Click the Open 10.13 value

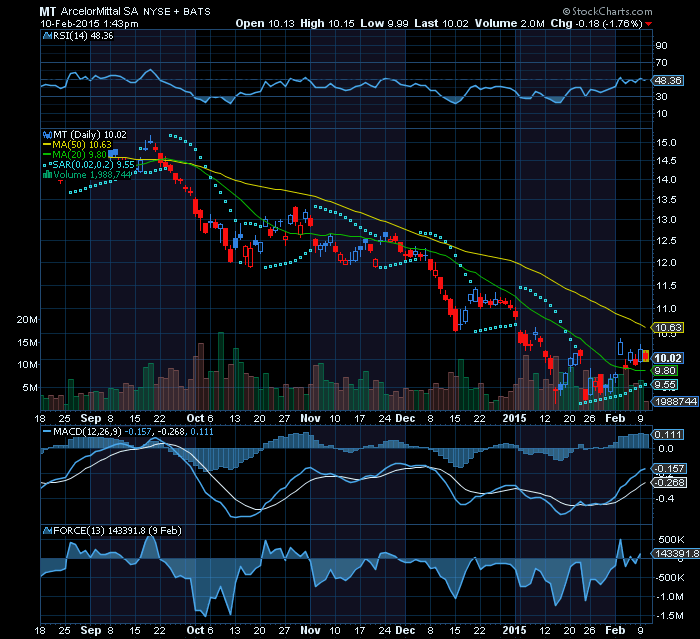pyautogui.click(x=265, y=23)
